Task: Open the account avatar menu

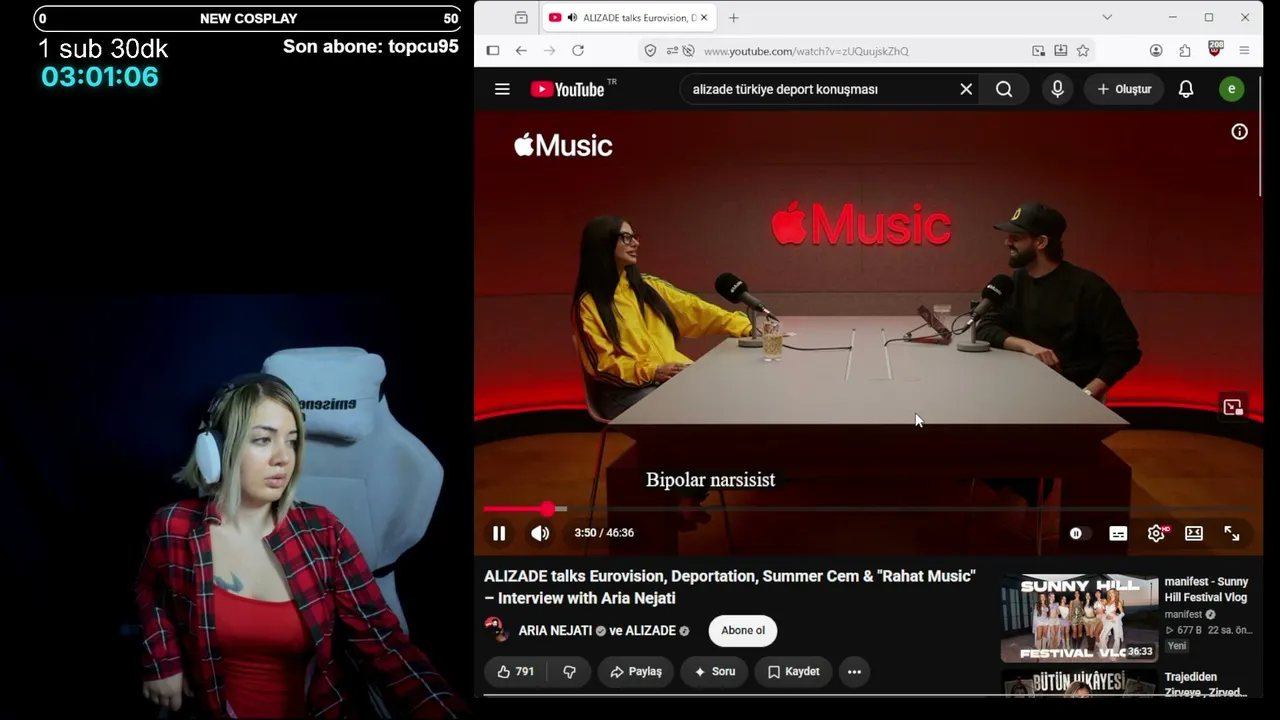Action: point(1231,89)
